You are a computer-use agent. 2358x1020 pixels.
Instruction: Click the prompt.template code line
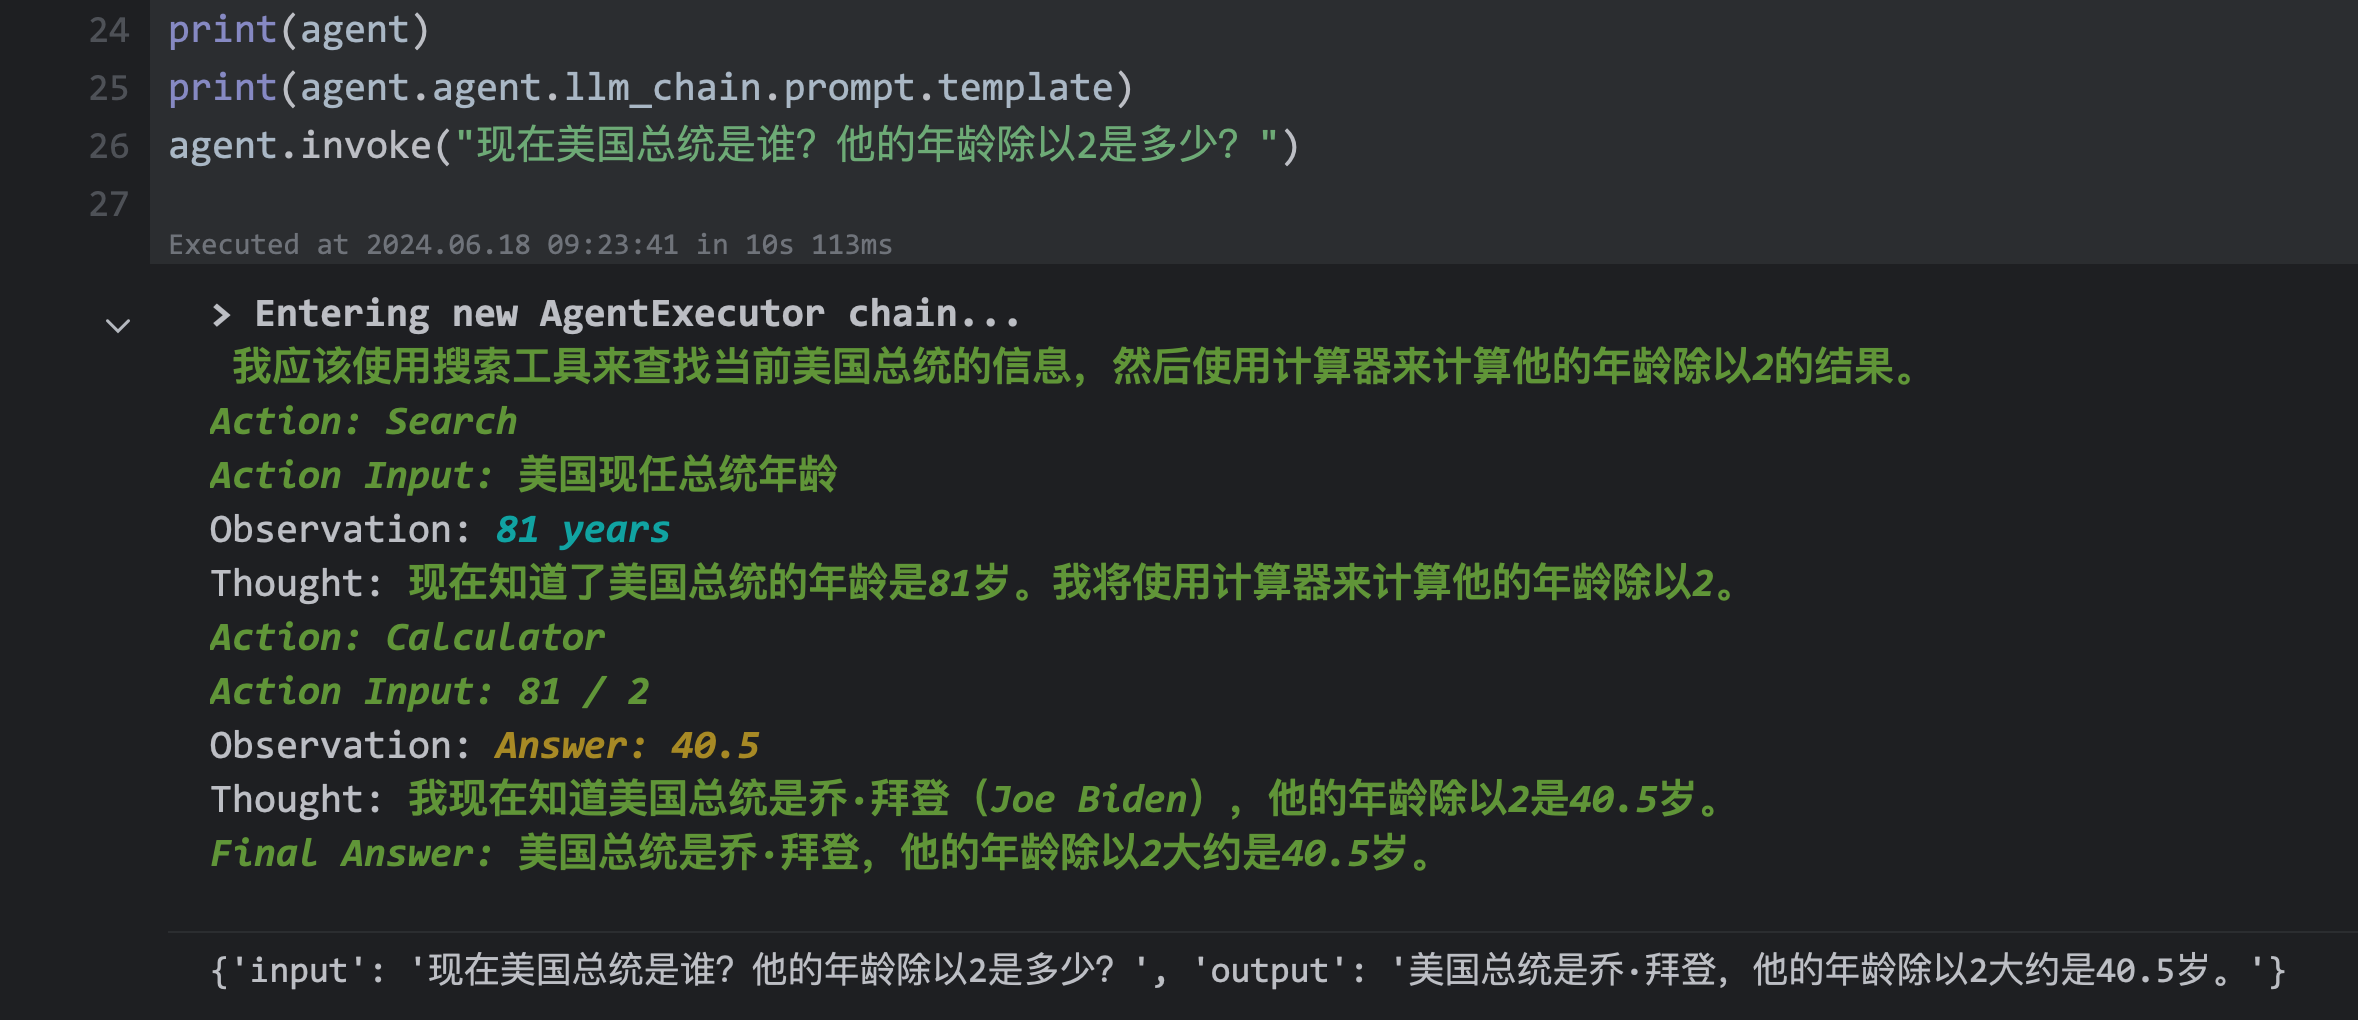pos(650,88)
